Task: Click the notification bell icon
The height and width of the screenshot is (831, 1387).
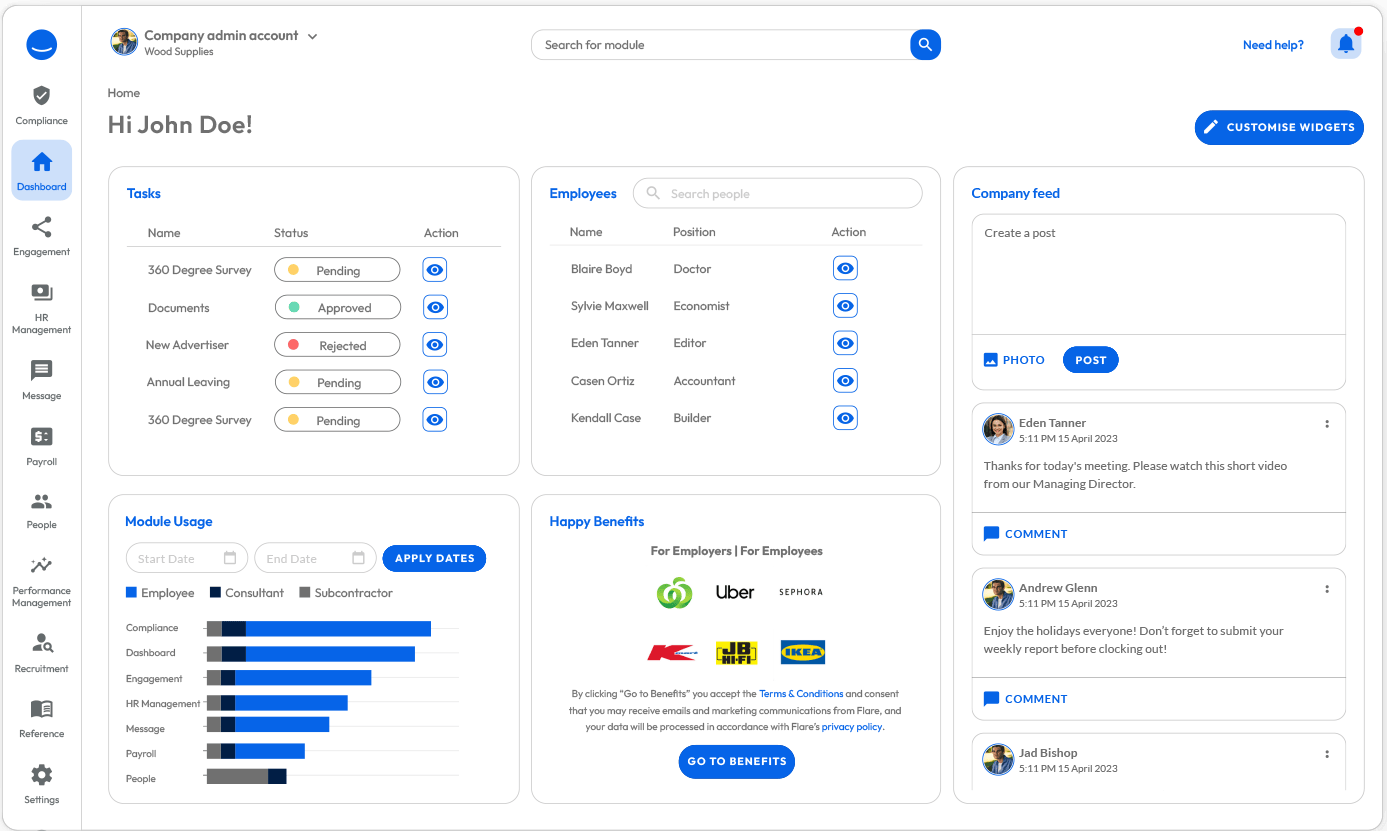Action: point(1345,43)
